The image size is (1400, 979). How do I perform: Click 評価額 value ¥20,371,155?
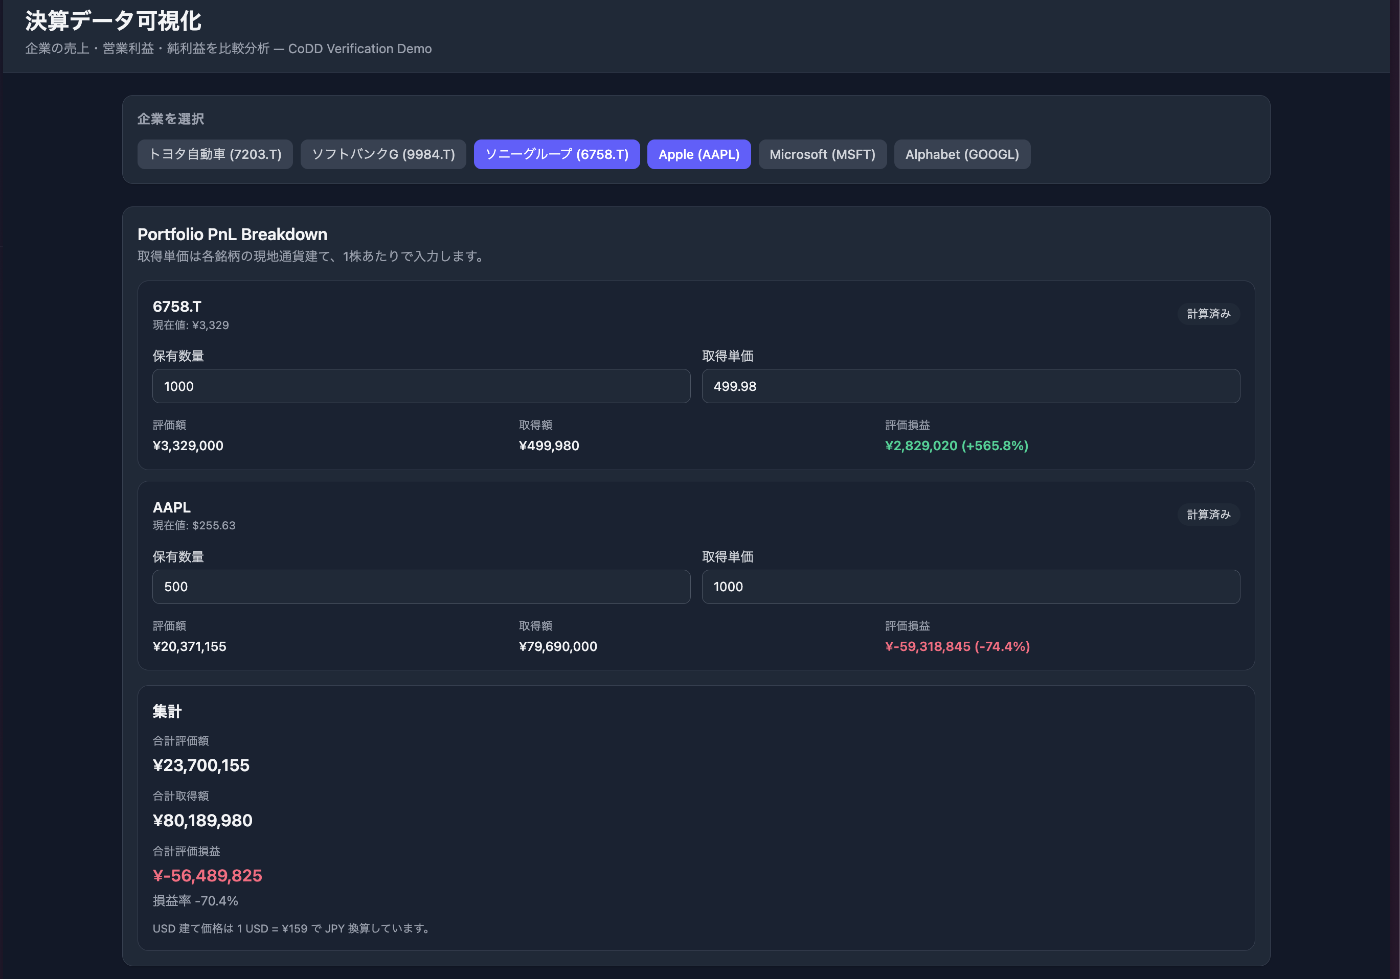pyautogui.click(x=189, y=647)
